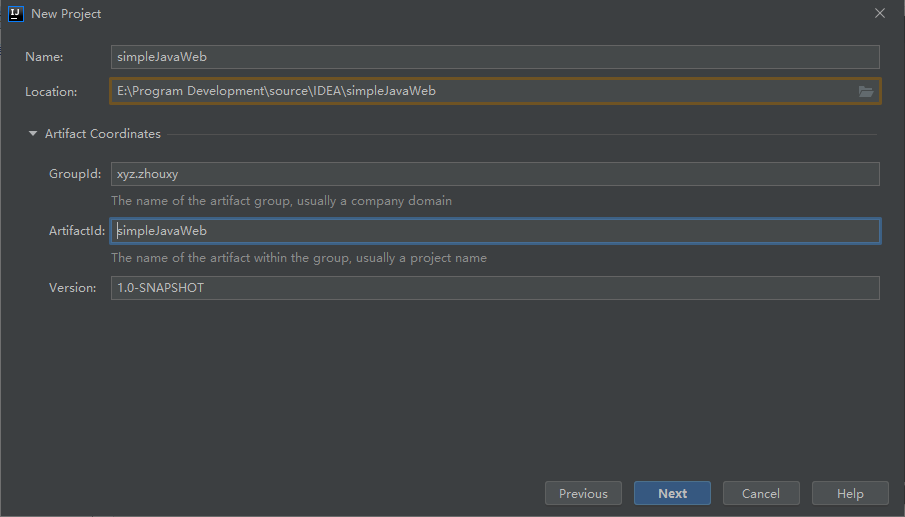Click the 'Artifact Coordinates' section title
This screenshot has height=517, width=905.
[103, 134]
